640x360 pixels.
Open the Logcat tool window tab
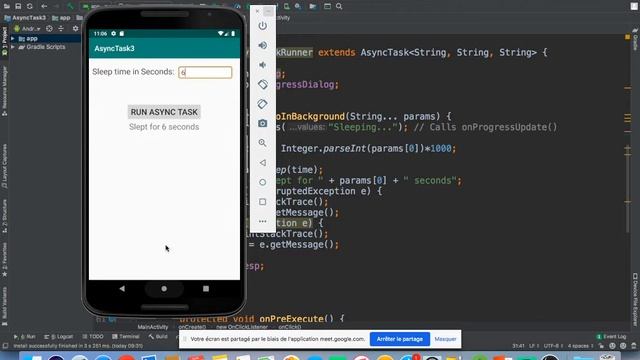pyautogui.click(x=58, y=337)
